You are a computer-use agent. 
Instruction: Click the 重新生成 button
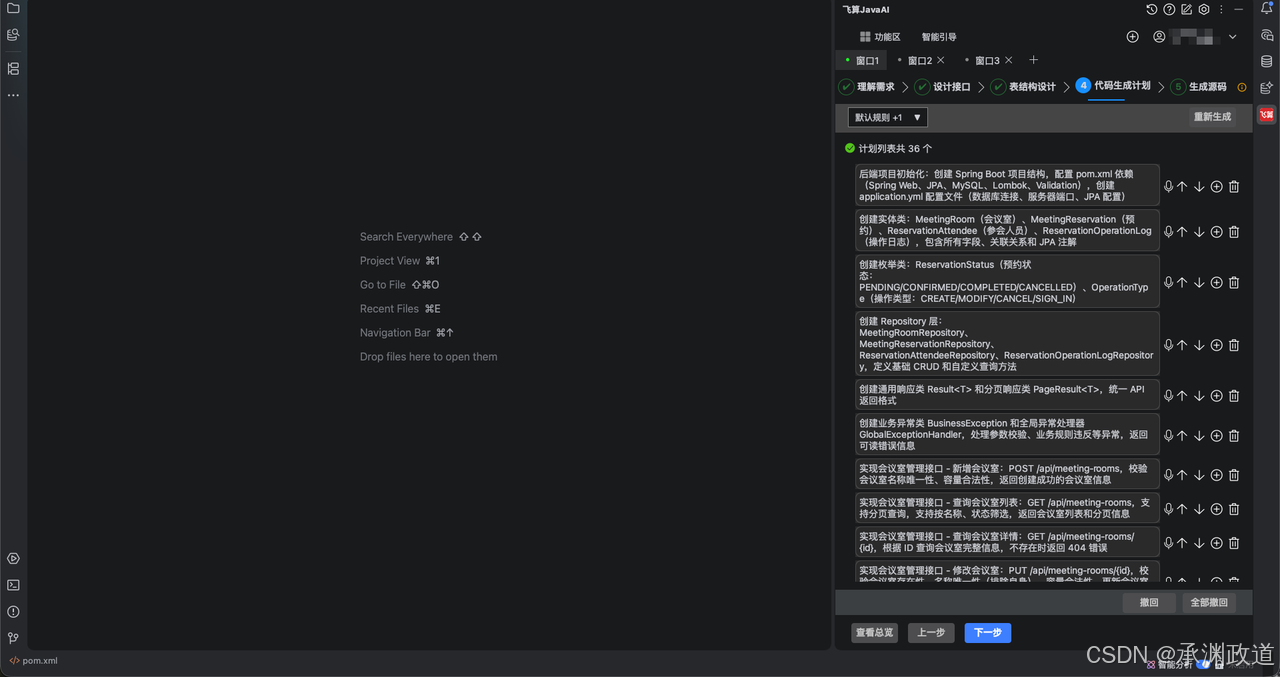(x=1212, y=117)
